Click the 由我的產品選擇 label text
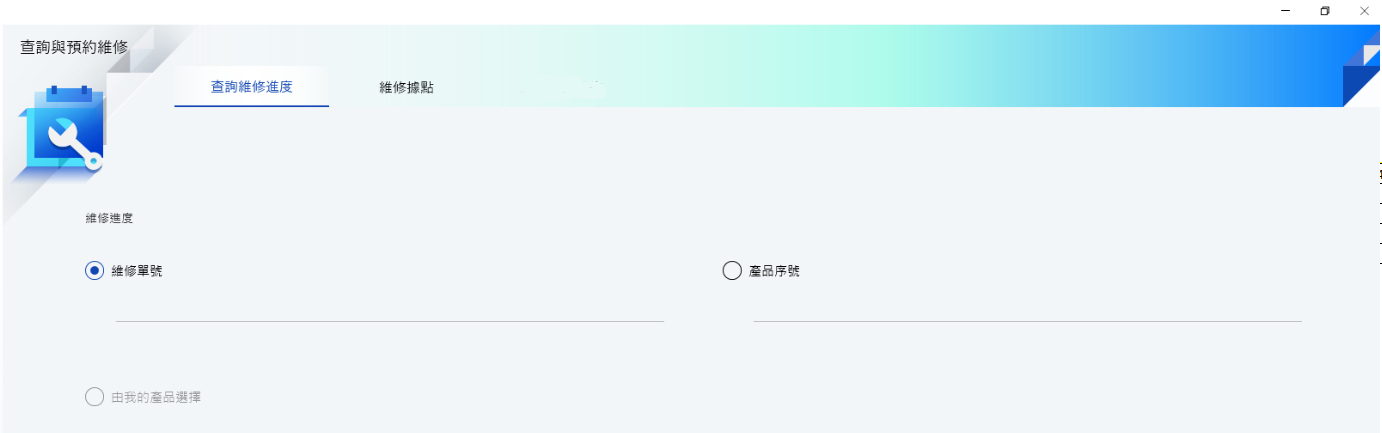1382x433 pixels. (156, 397)
